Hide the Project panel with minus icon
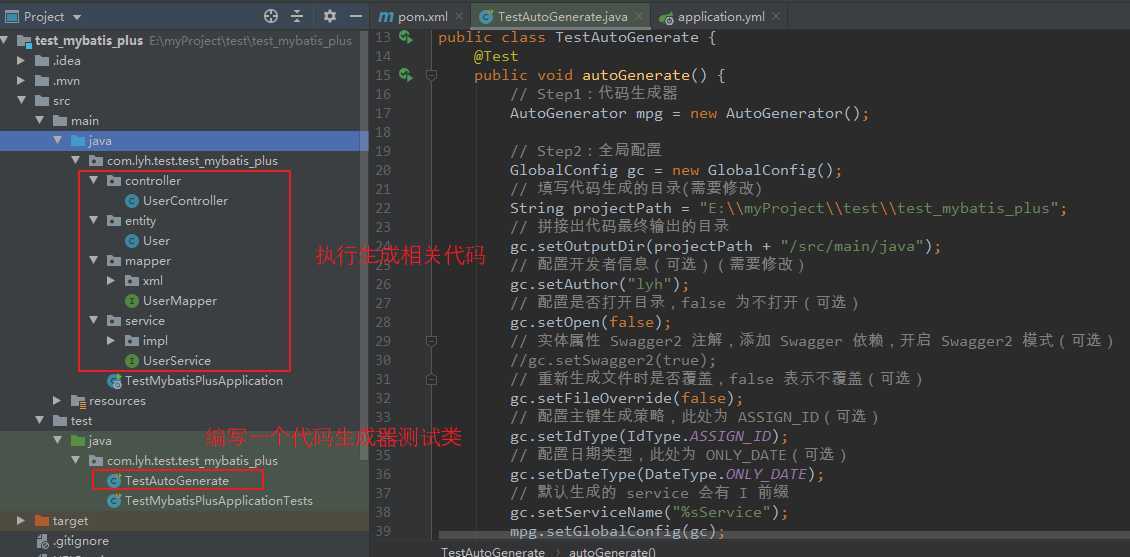1130x557 pixels. [x=355, y=16]
